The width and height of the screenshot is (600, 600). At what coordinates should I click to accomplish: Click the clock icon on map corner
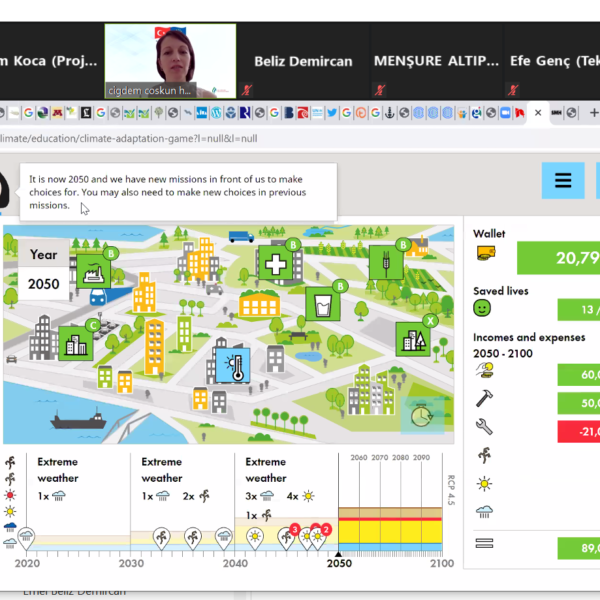[421, 415]
